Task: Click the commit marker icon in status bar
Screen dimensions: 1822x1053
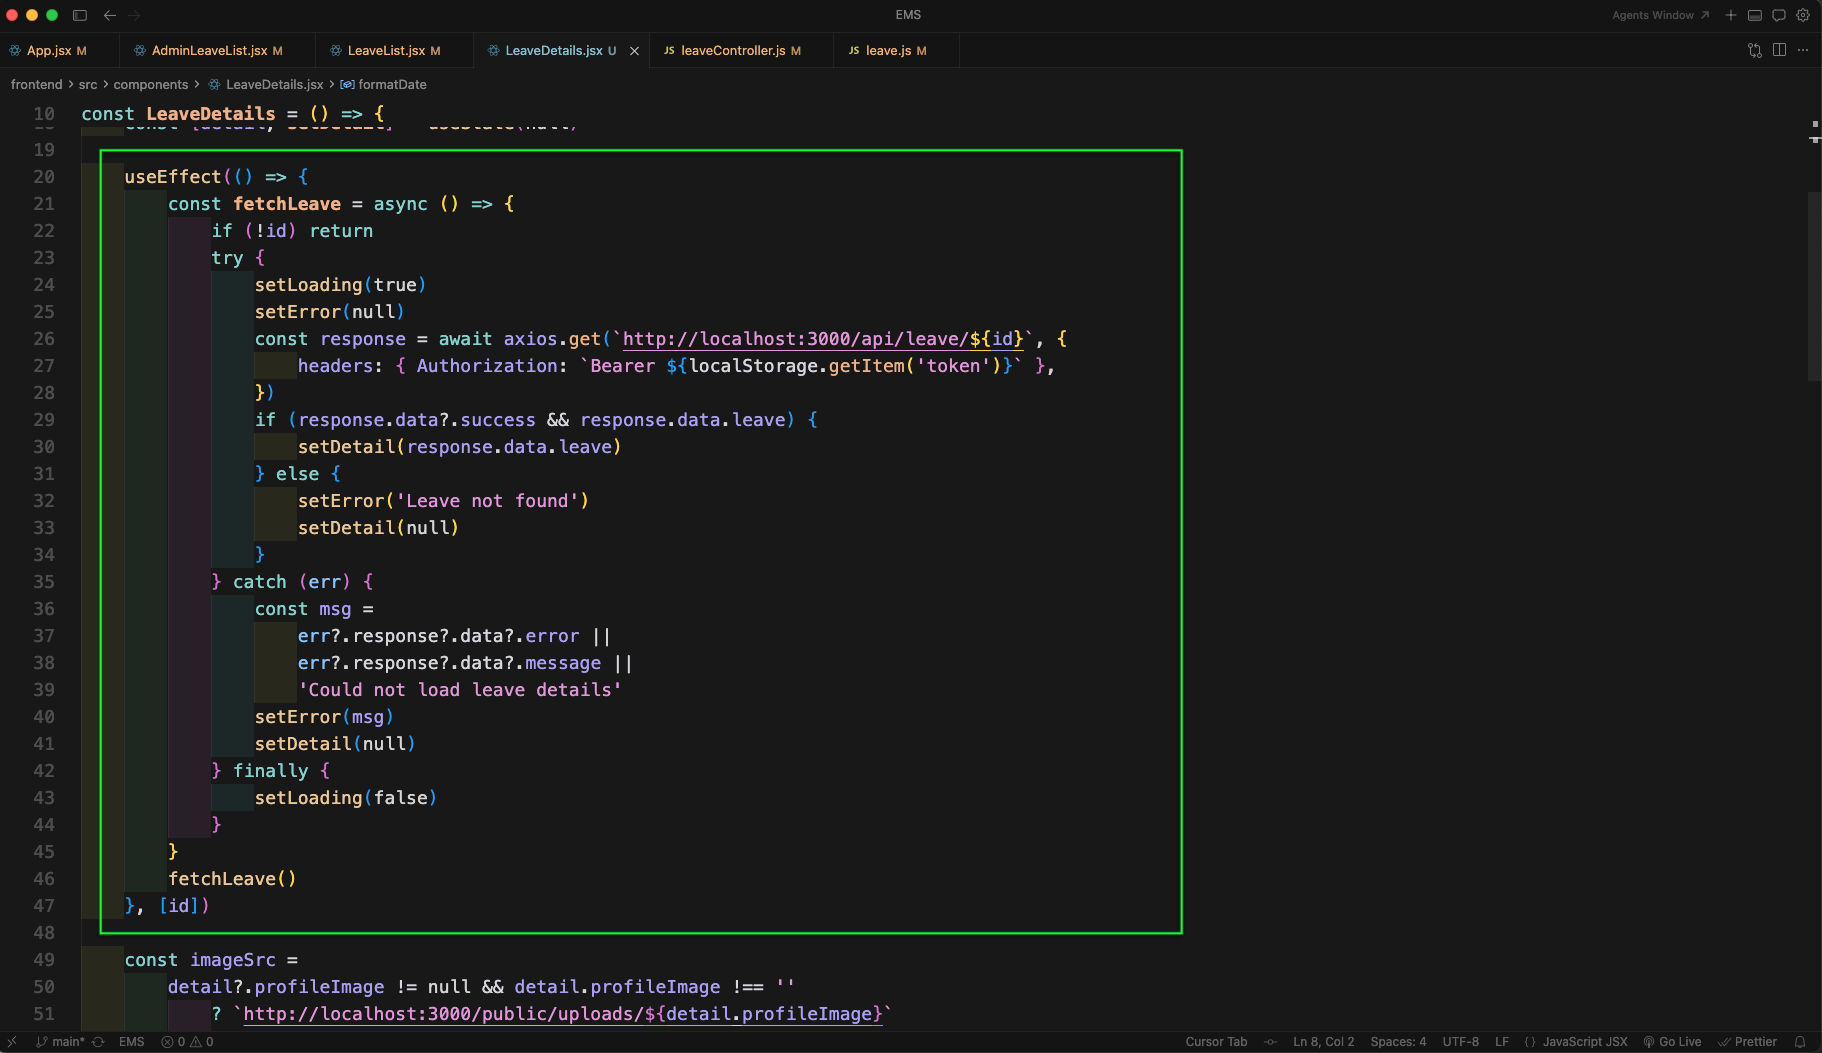Action: (1270, 1042)
